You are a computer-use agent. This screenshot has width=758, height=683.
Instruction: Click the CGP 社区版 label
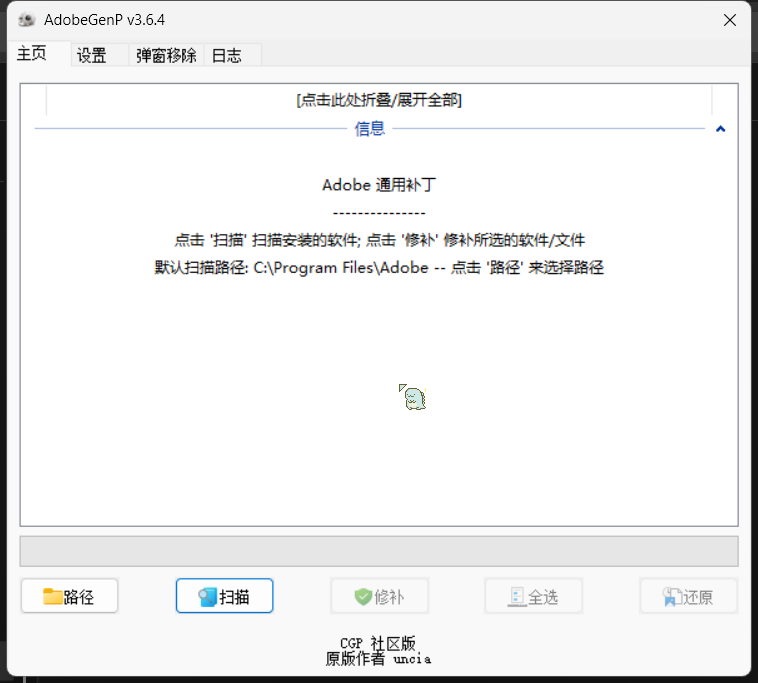point(378,643)
